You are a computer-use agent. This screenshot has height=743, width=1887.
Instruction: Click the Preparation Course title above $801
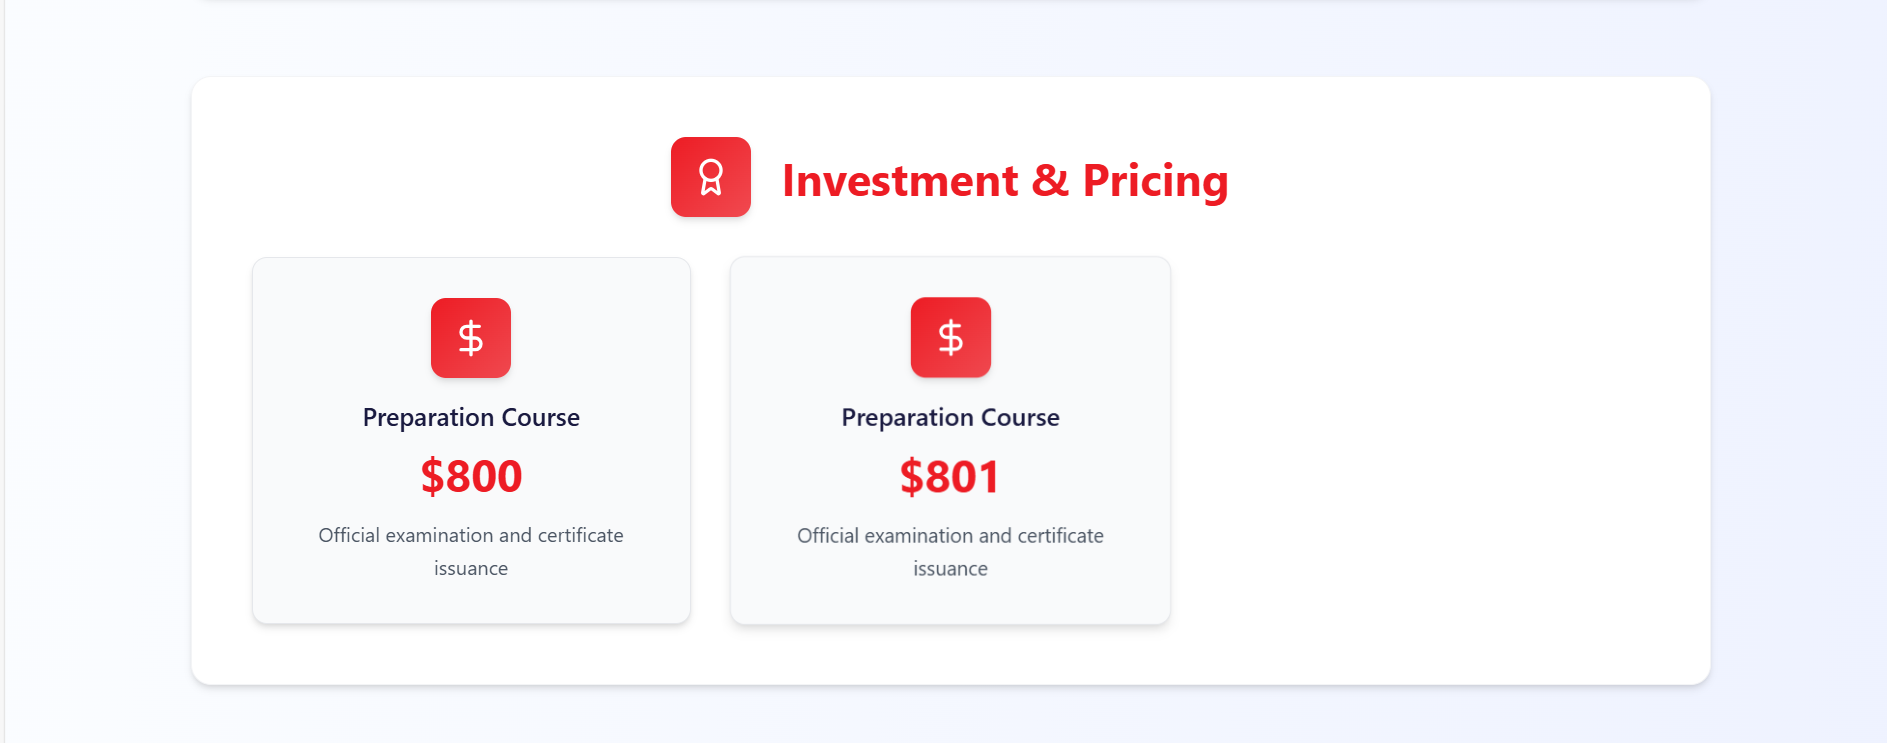pos(950,417)
